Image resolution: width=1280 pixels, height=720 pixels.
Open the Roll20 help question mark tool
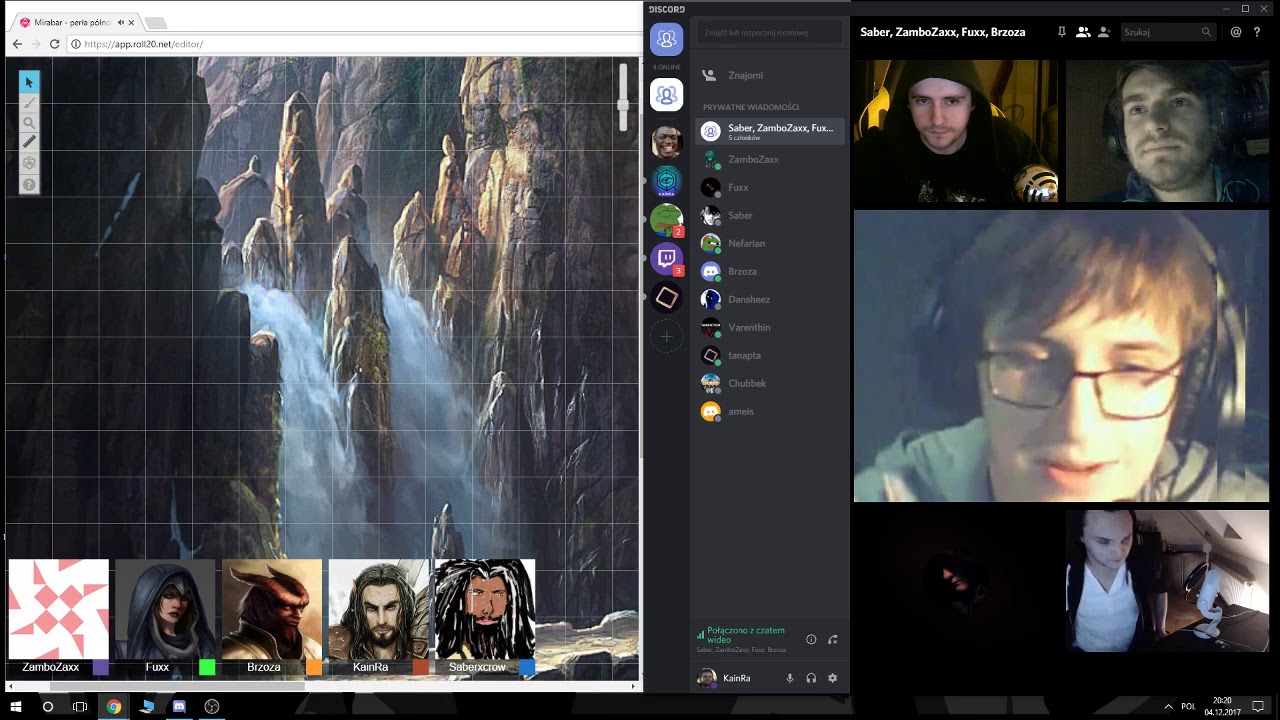point(29,184)
